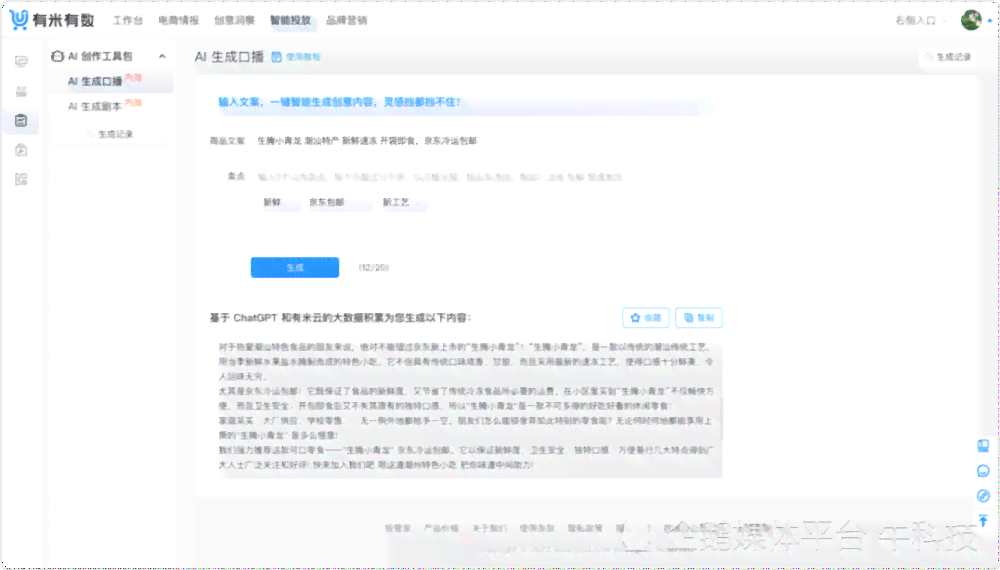
Task: Click the back-to-top arrow icon
Action: point(983,521)
